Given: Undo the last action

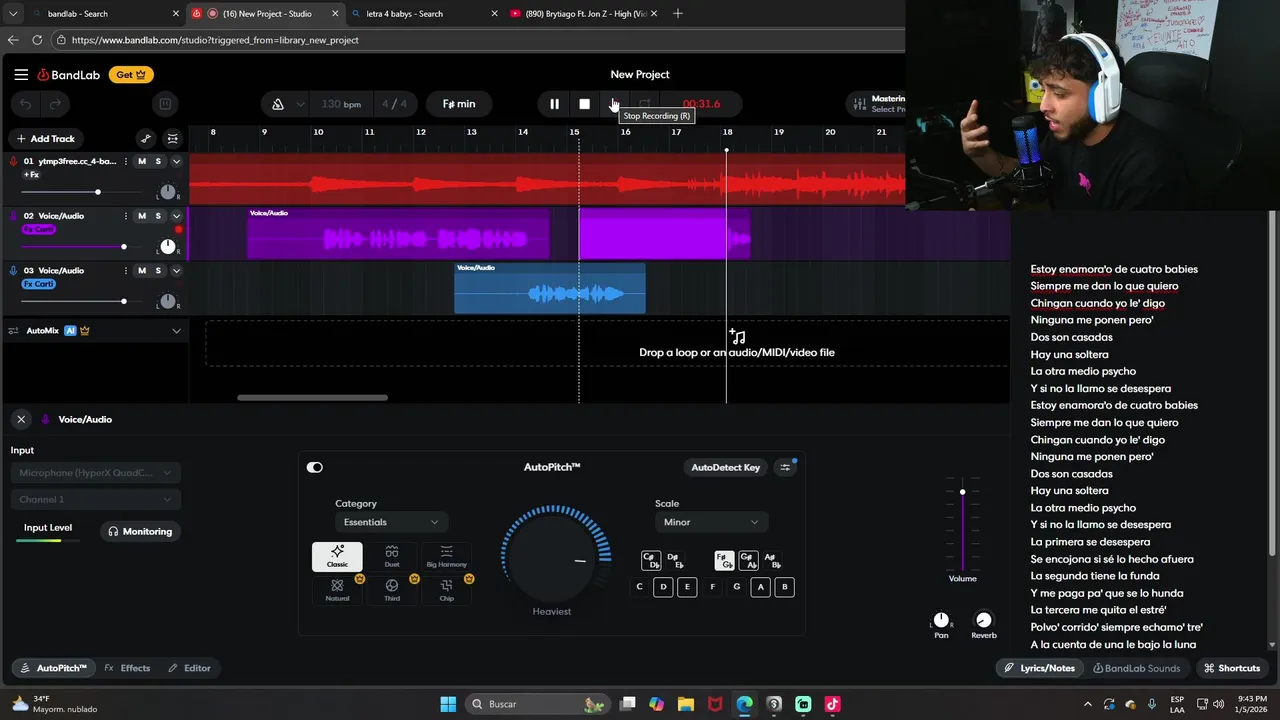Looking at the screenshot, I should point(26,104).
